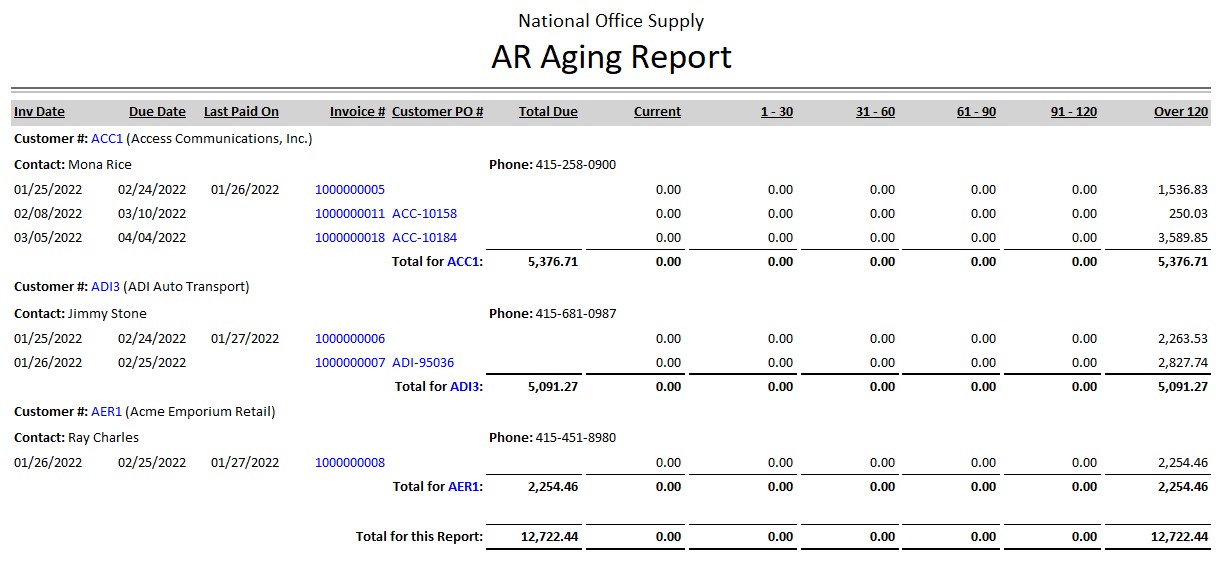This screenshot has height=564, width=1226.
Task: Open invoice 1000000006
Action: [349, 339]
